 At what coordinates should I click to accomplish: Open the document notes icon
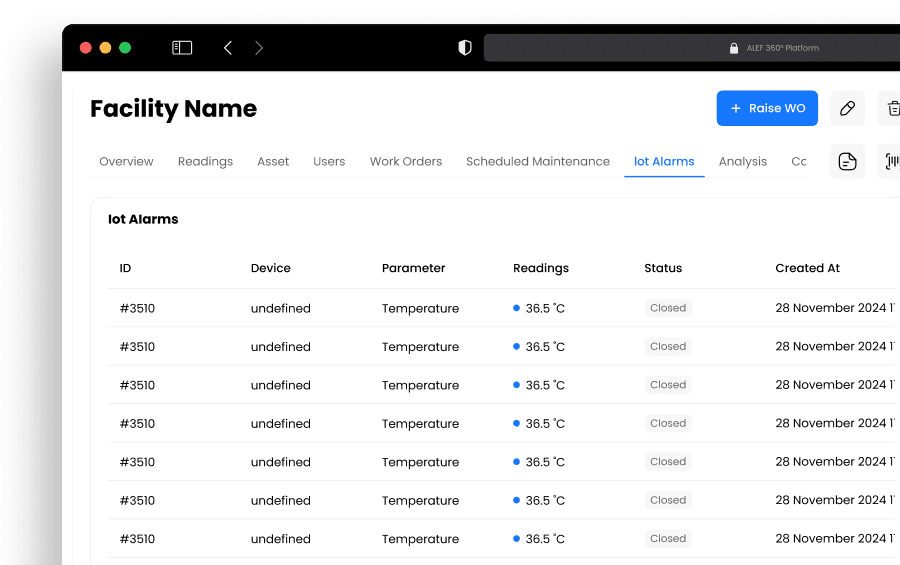(x=847, y=161)
